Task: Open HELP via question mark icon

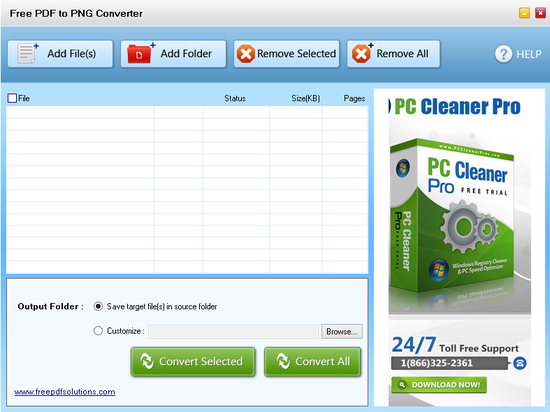Action: (503, 54)
